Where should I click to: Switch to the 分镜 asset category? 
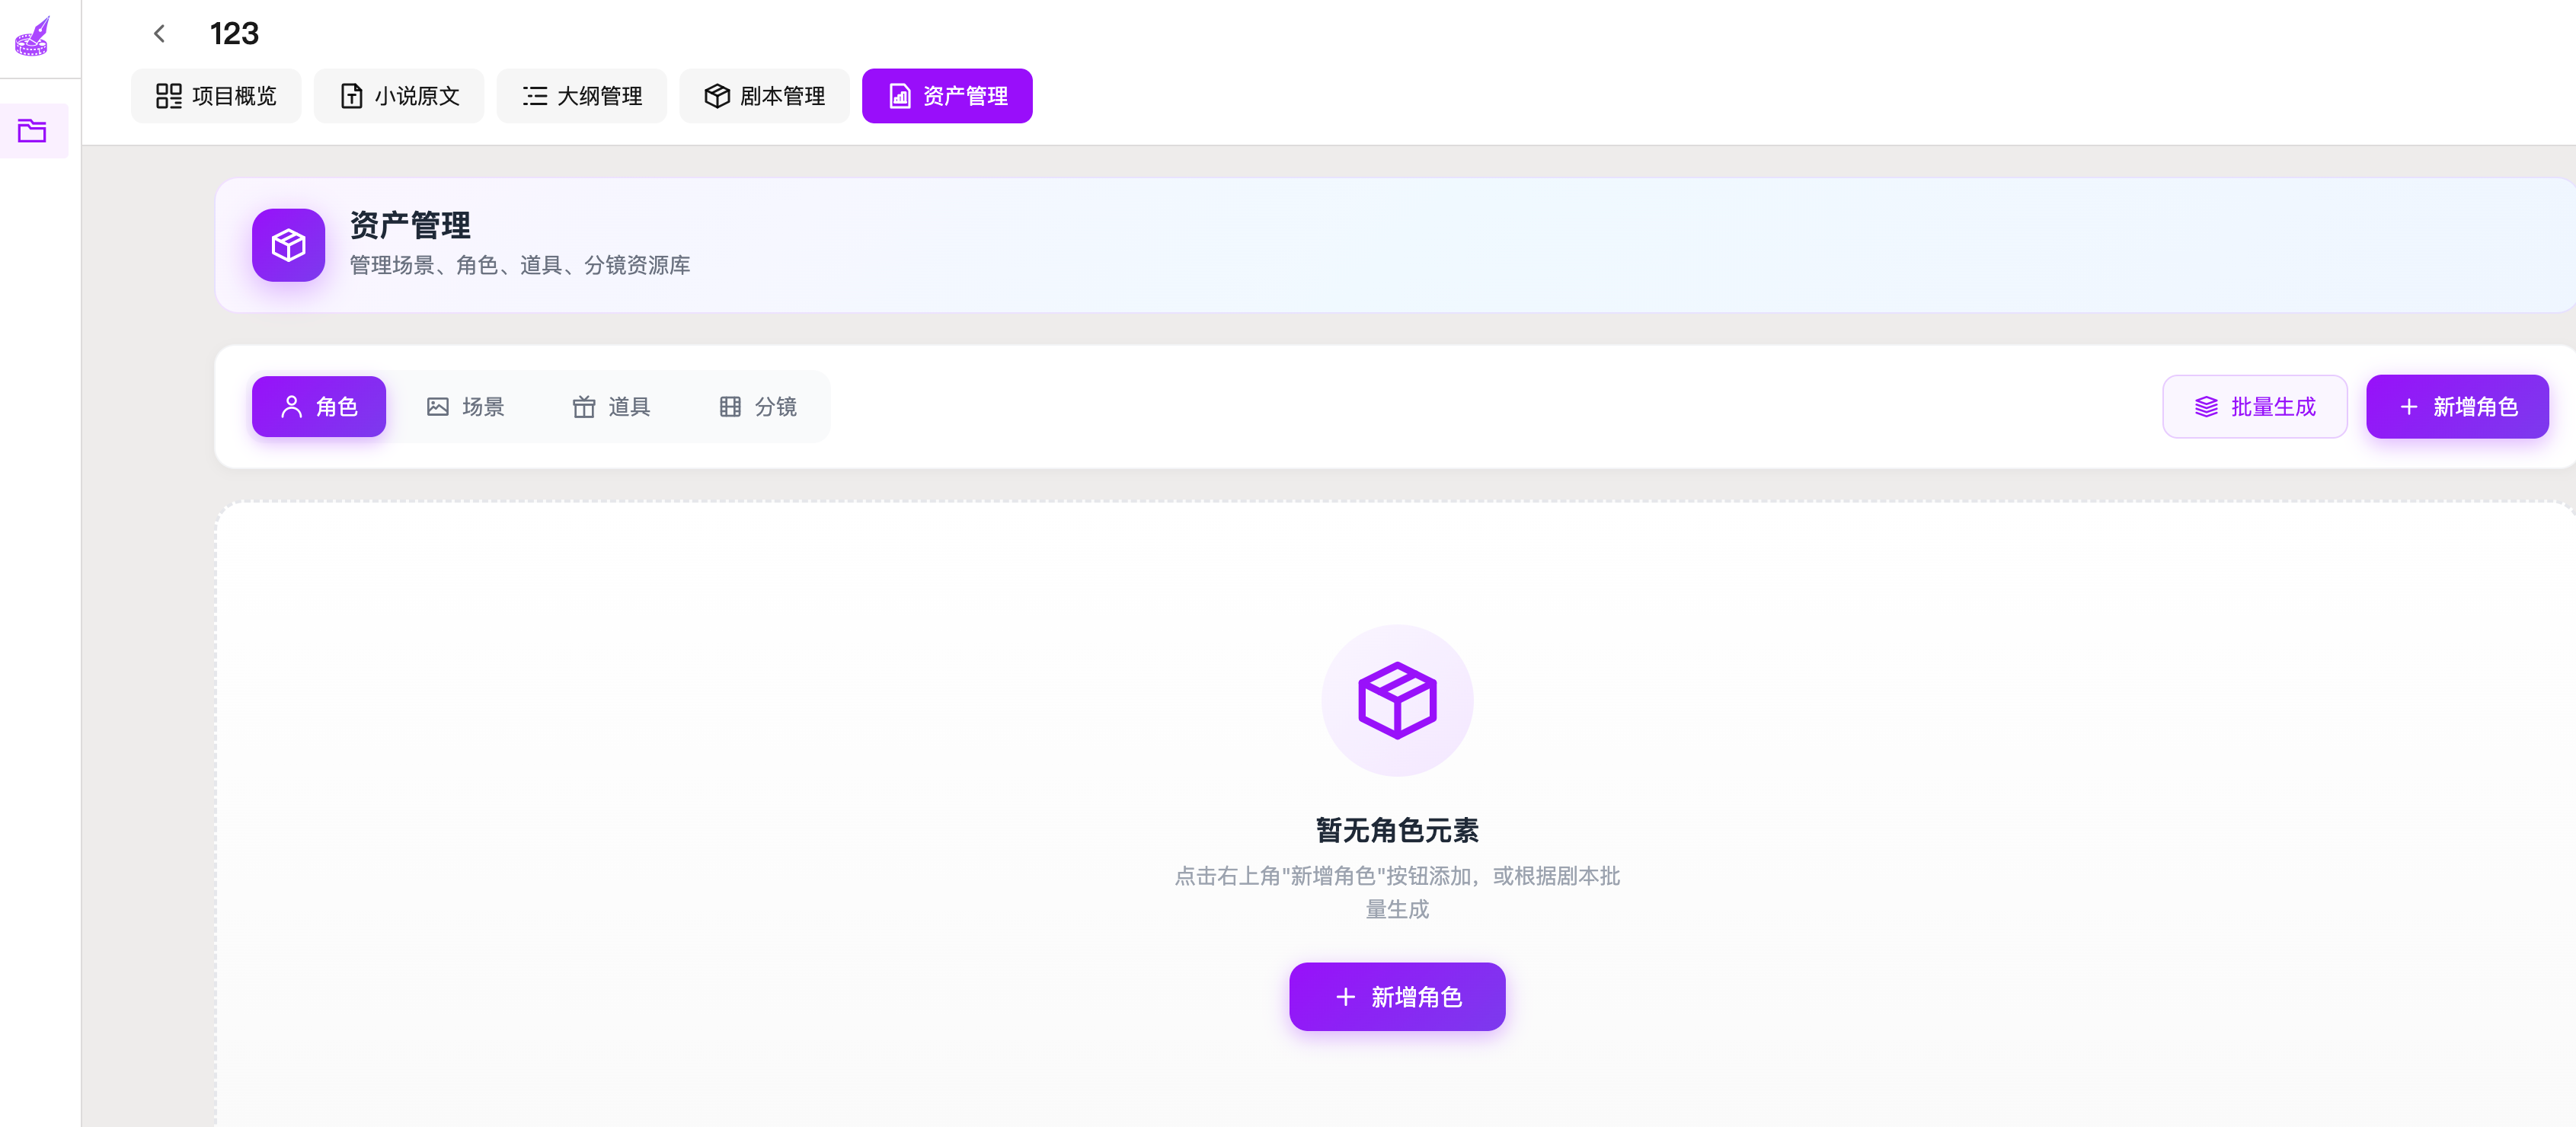click(758, 407)
